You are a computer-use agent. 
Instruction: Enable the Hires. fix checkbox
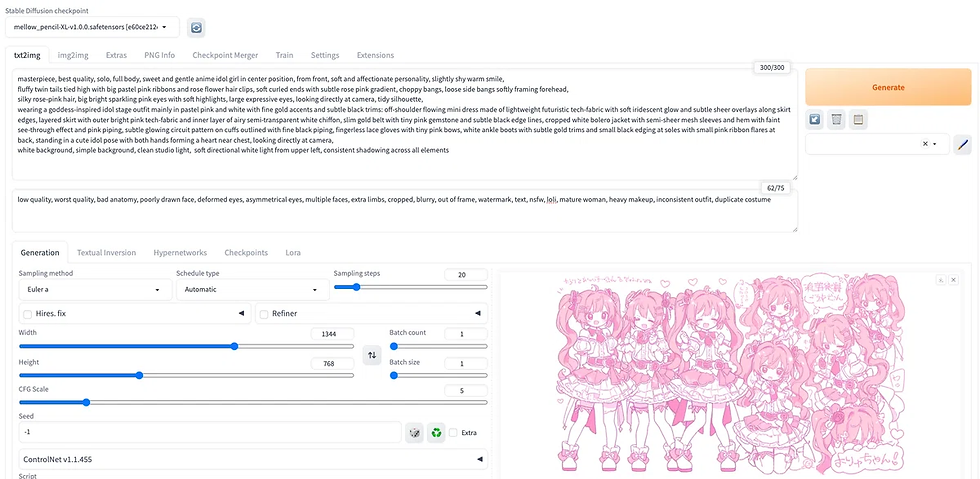28,313
